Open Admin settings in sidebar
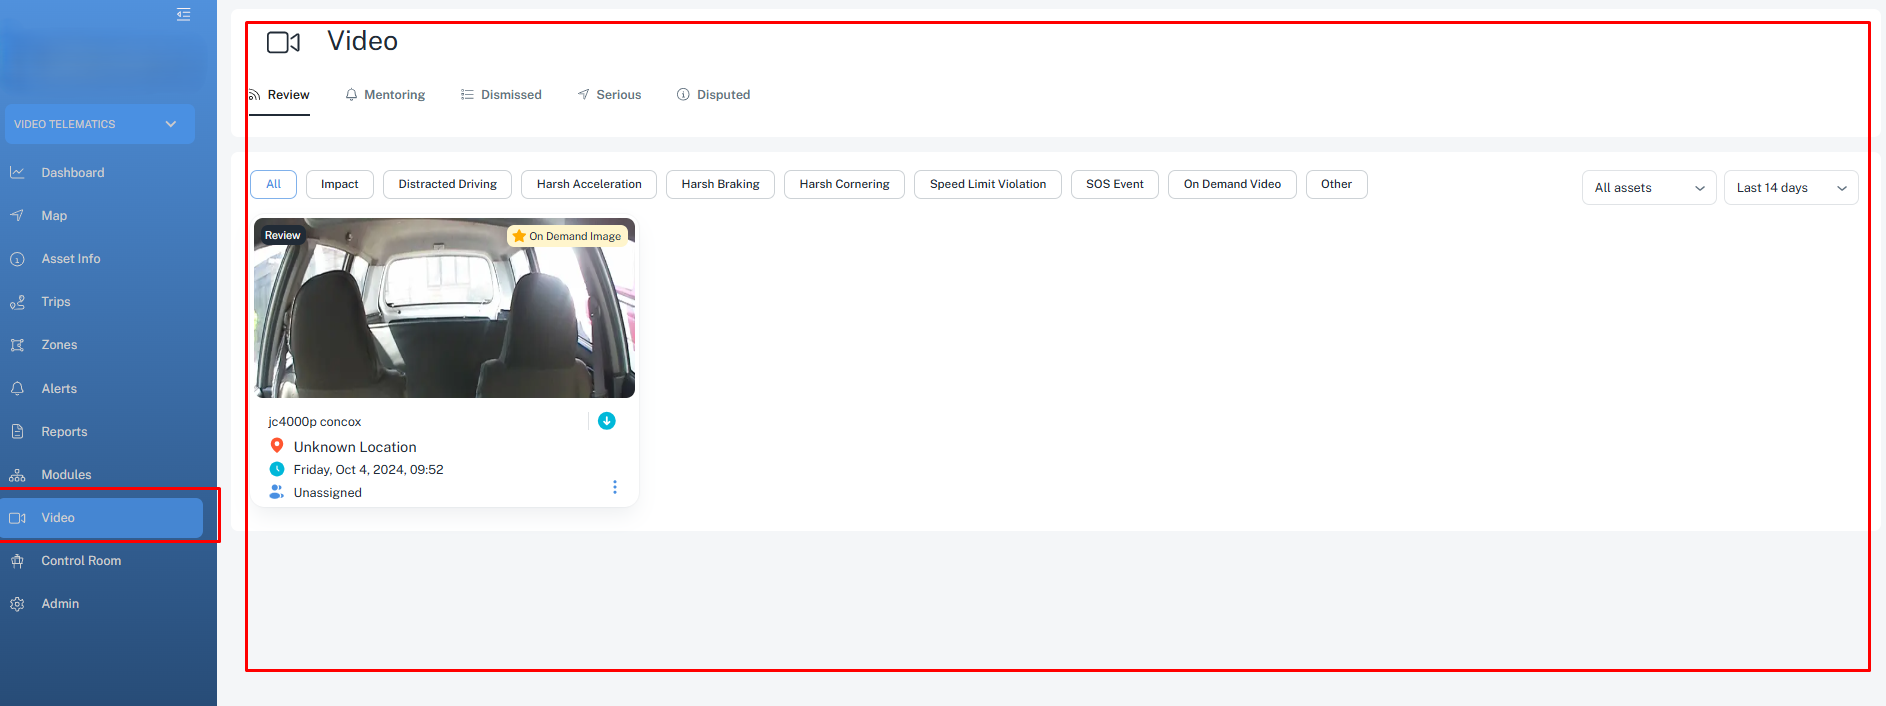This screenshot has height=706, width=1886. 60,604
